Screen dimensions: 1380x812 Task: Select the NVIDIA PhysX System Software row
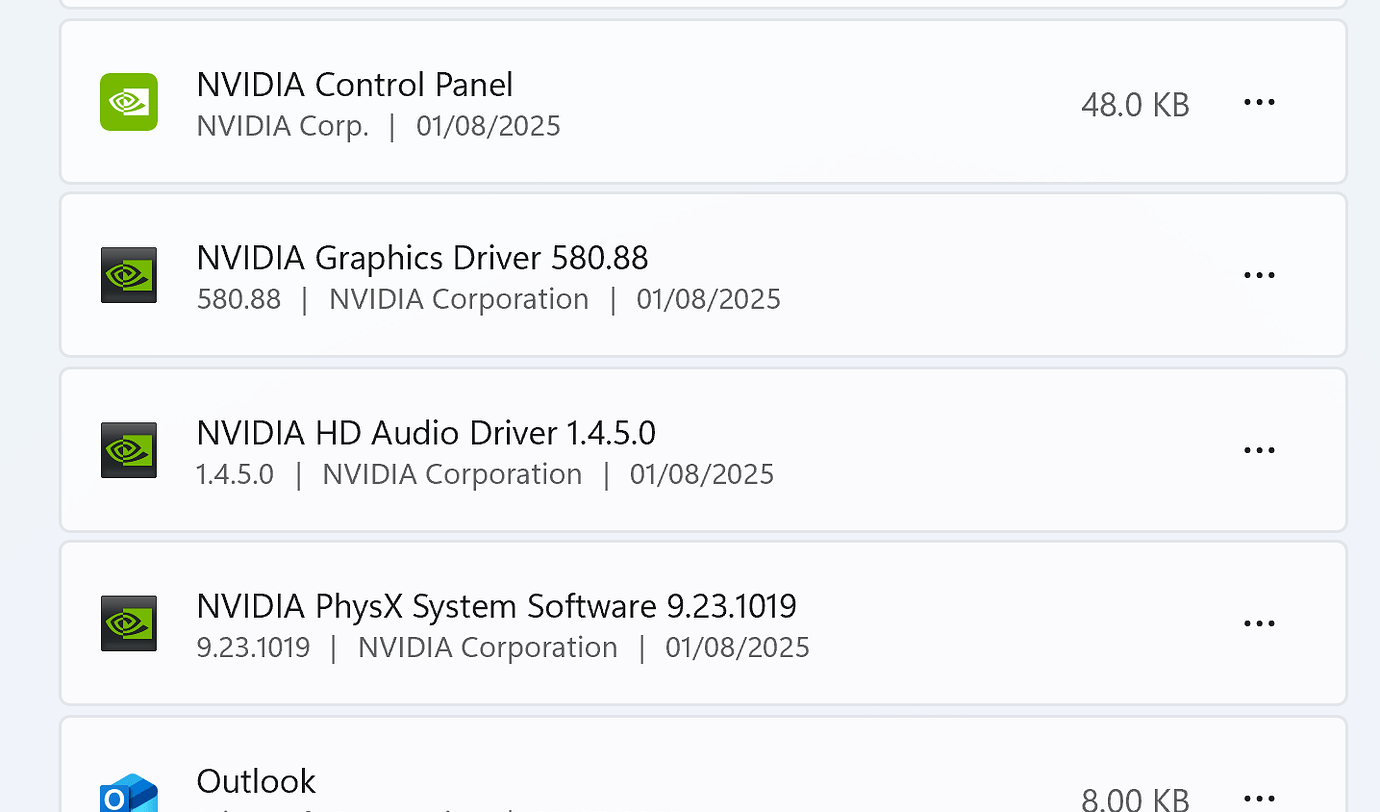[x=700, y=623]
